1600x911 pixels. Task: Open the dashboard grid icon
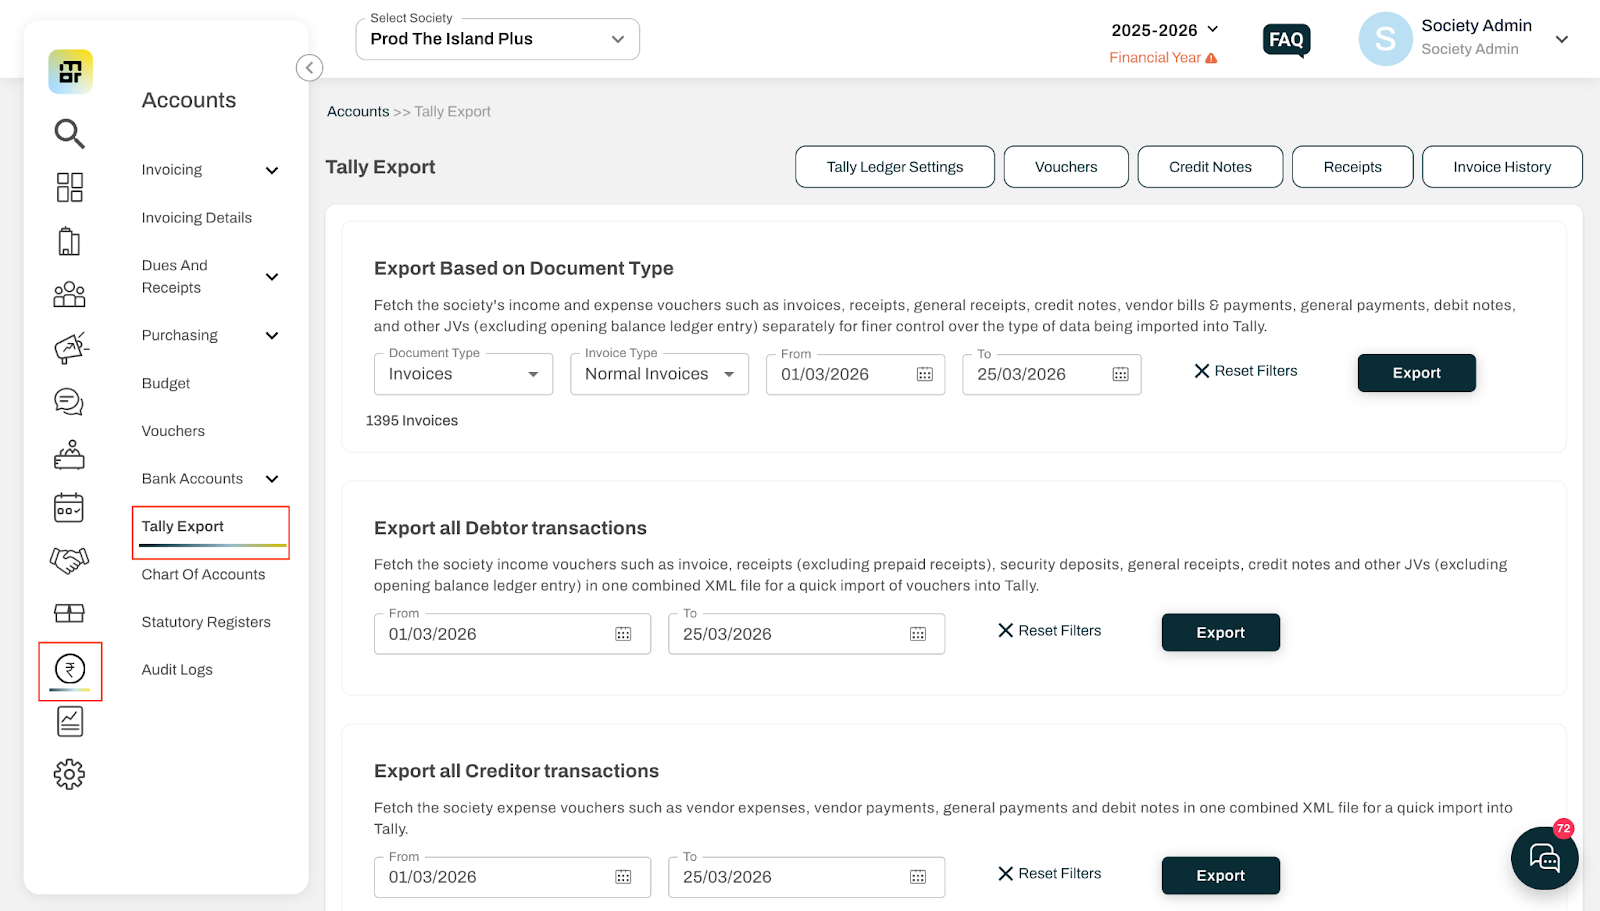(70, 187)
